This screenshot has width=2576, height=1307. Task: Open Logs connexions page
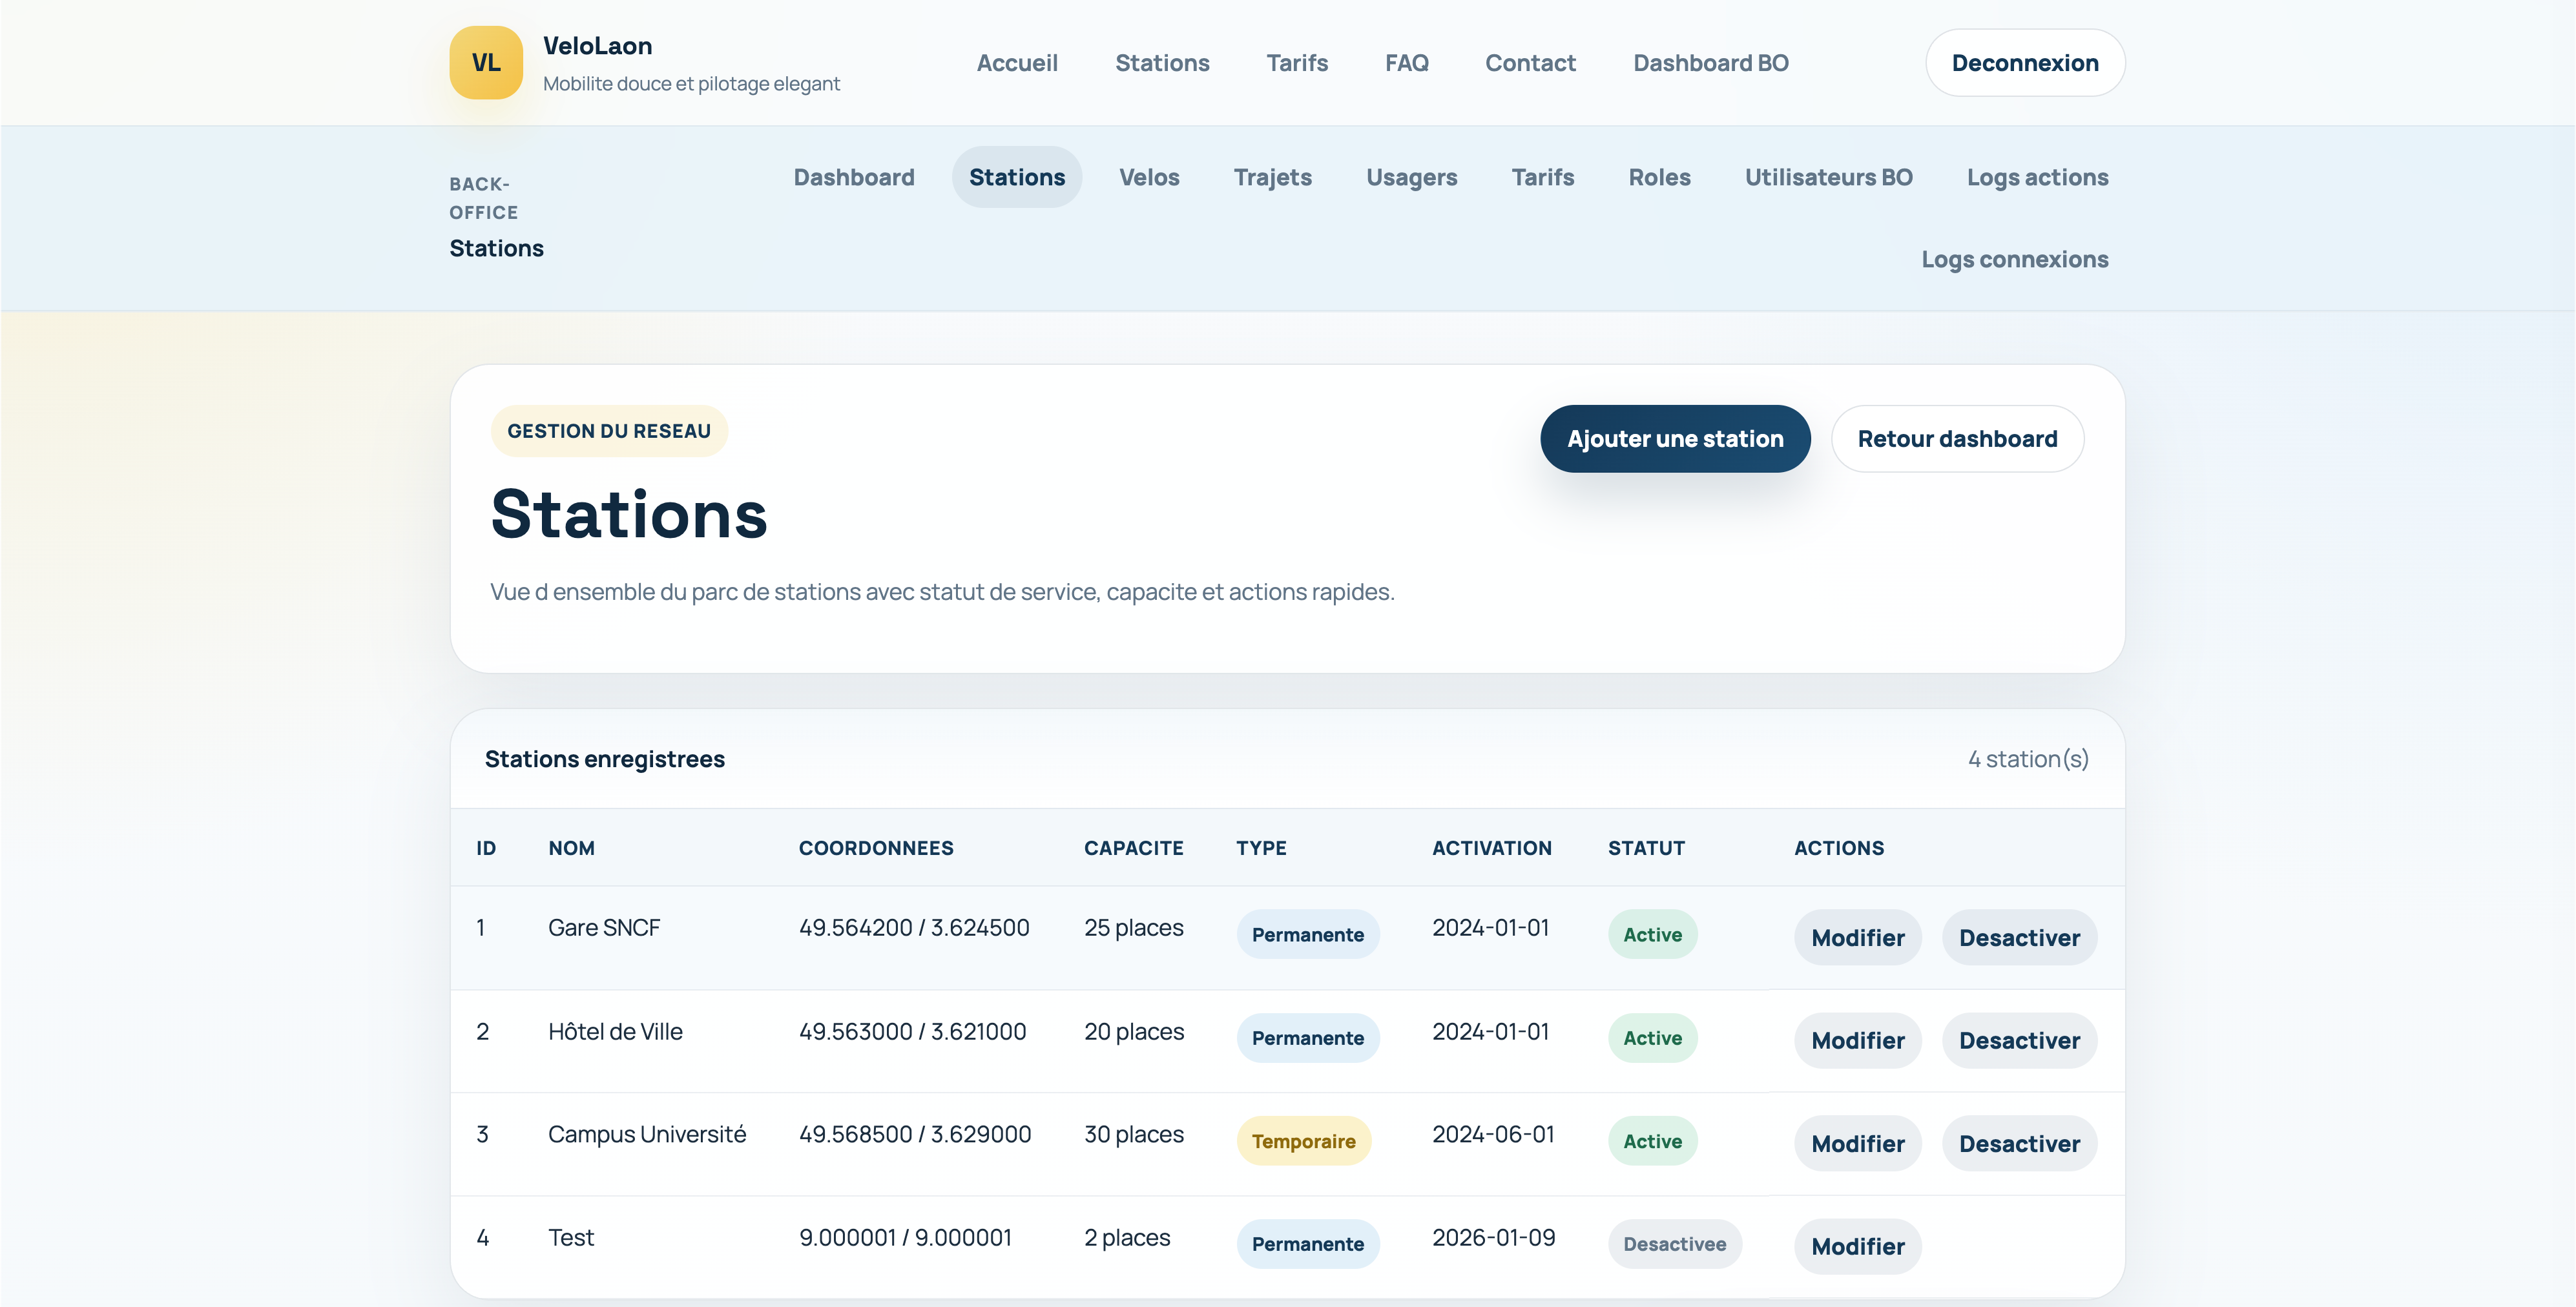coord(2015,258)
